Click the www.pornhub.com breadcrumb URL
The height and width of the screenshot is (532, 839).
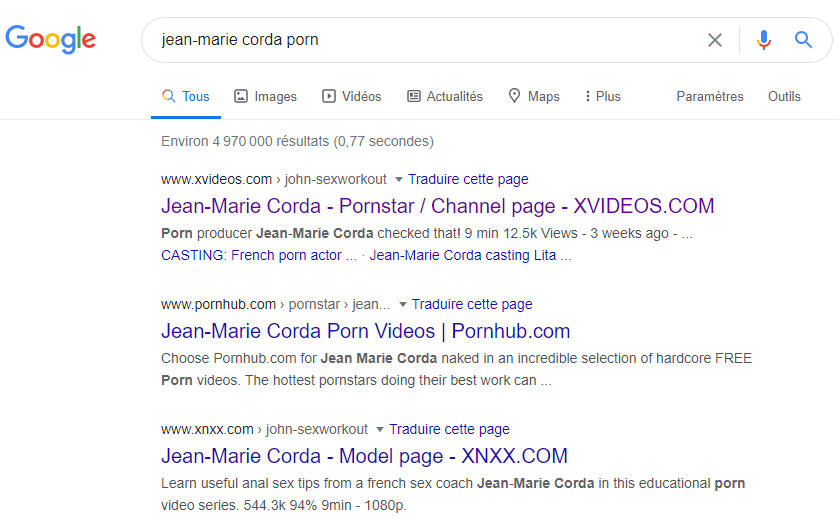pyautogui.click(x=276, y=305)
